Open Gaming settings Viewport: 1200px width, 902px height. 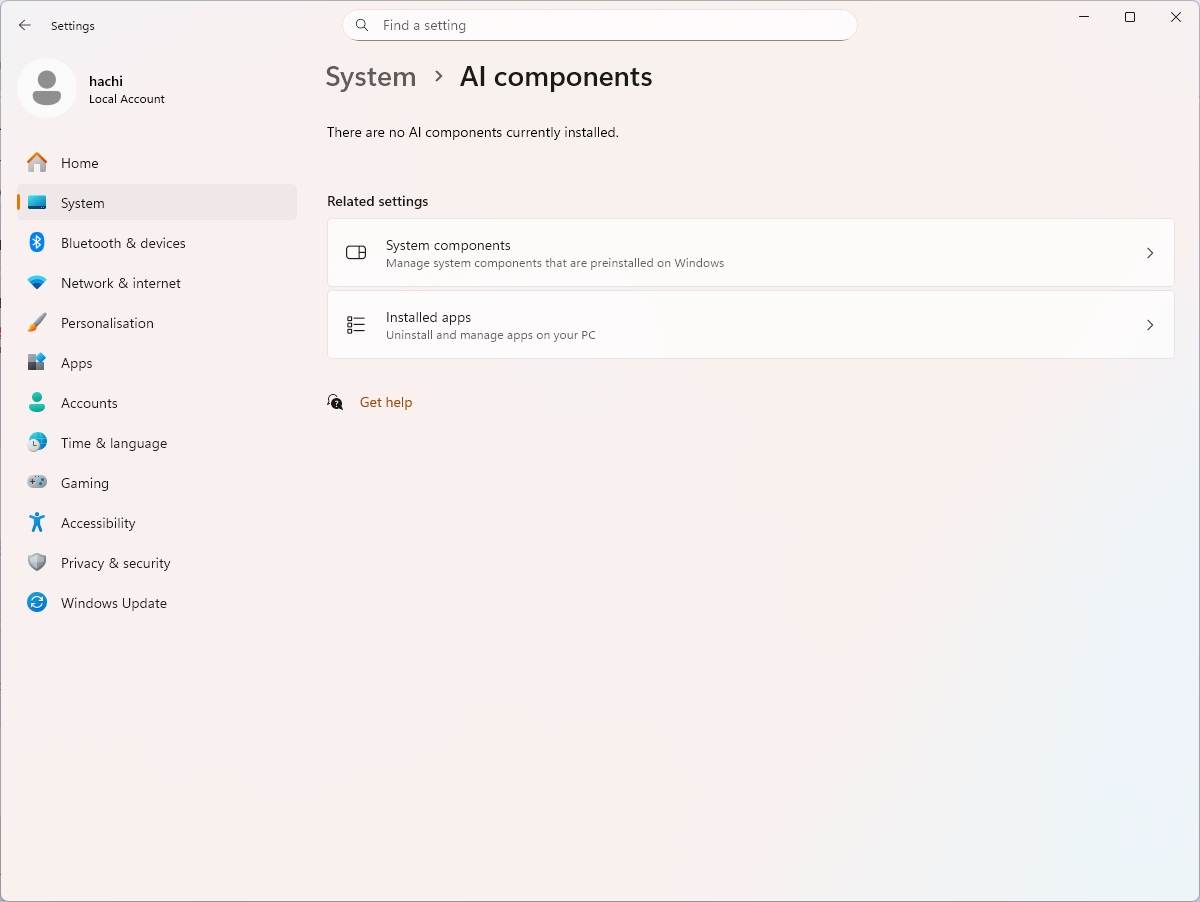(157, 483)
